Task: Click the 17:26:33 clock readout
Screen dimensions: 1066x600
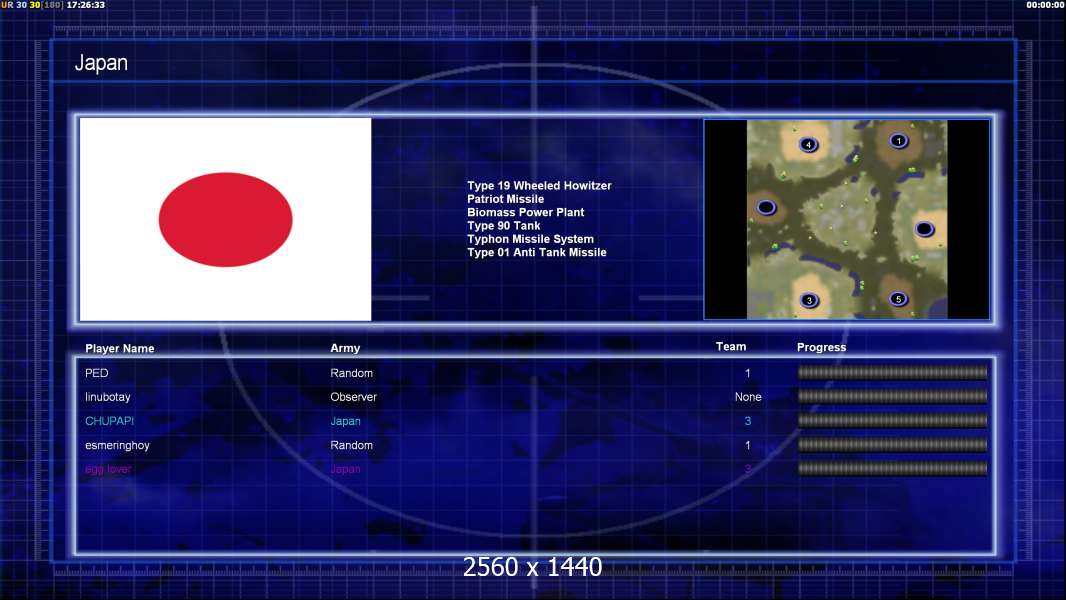Action: [86, 5]
